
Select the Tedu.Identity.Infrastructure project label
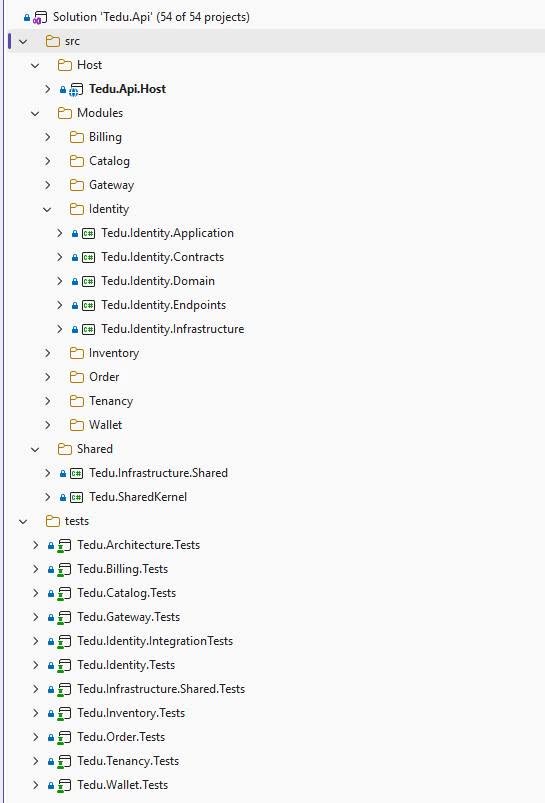click(173, 329)
